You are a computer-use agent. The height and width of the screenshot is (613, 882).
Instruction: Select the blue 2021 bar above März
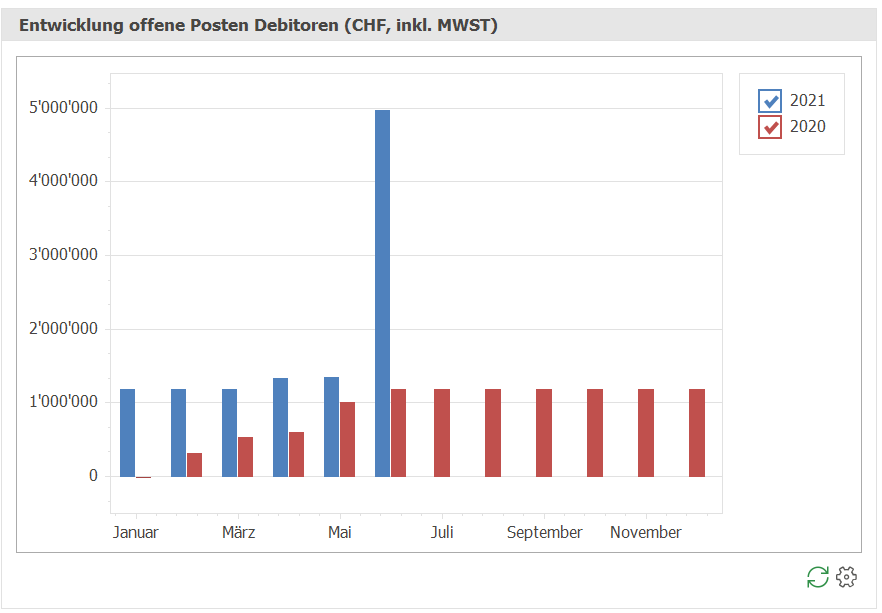pyautogui.click(x=230, y=433)
